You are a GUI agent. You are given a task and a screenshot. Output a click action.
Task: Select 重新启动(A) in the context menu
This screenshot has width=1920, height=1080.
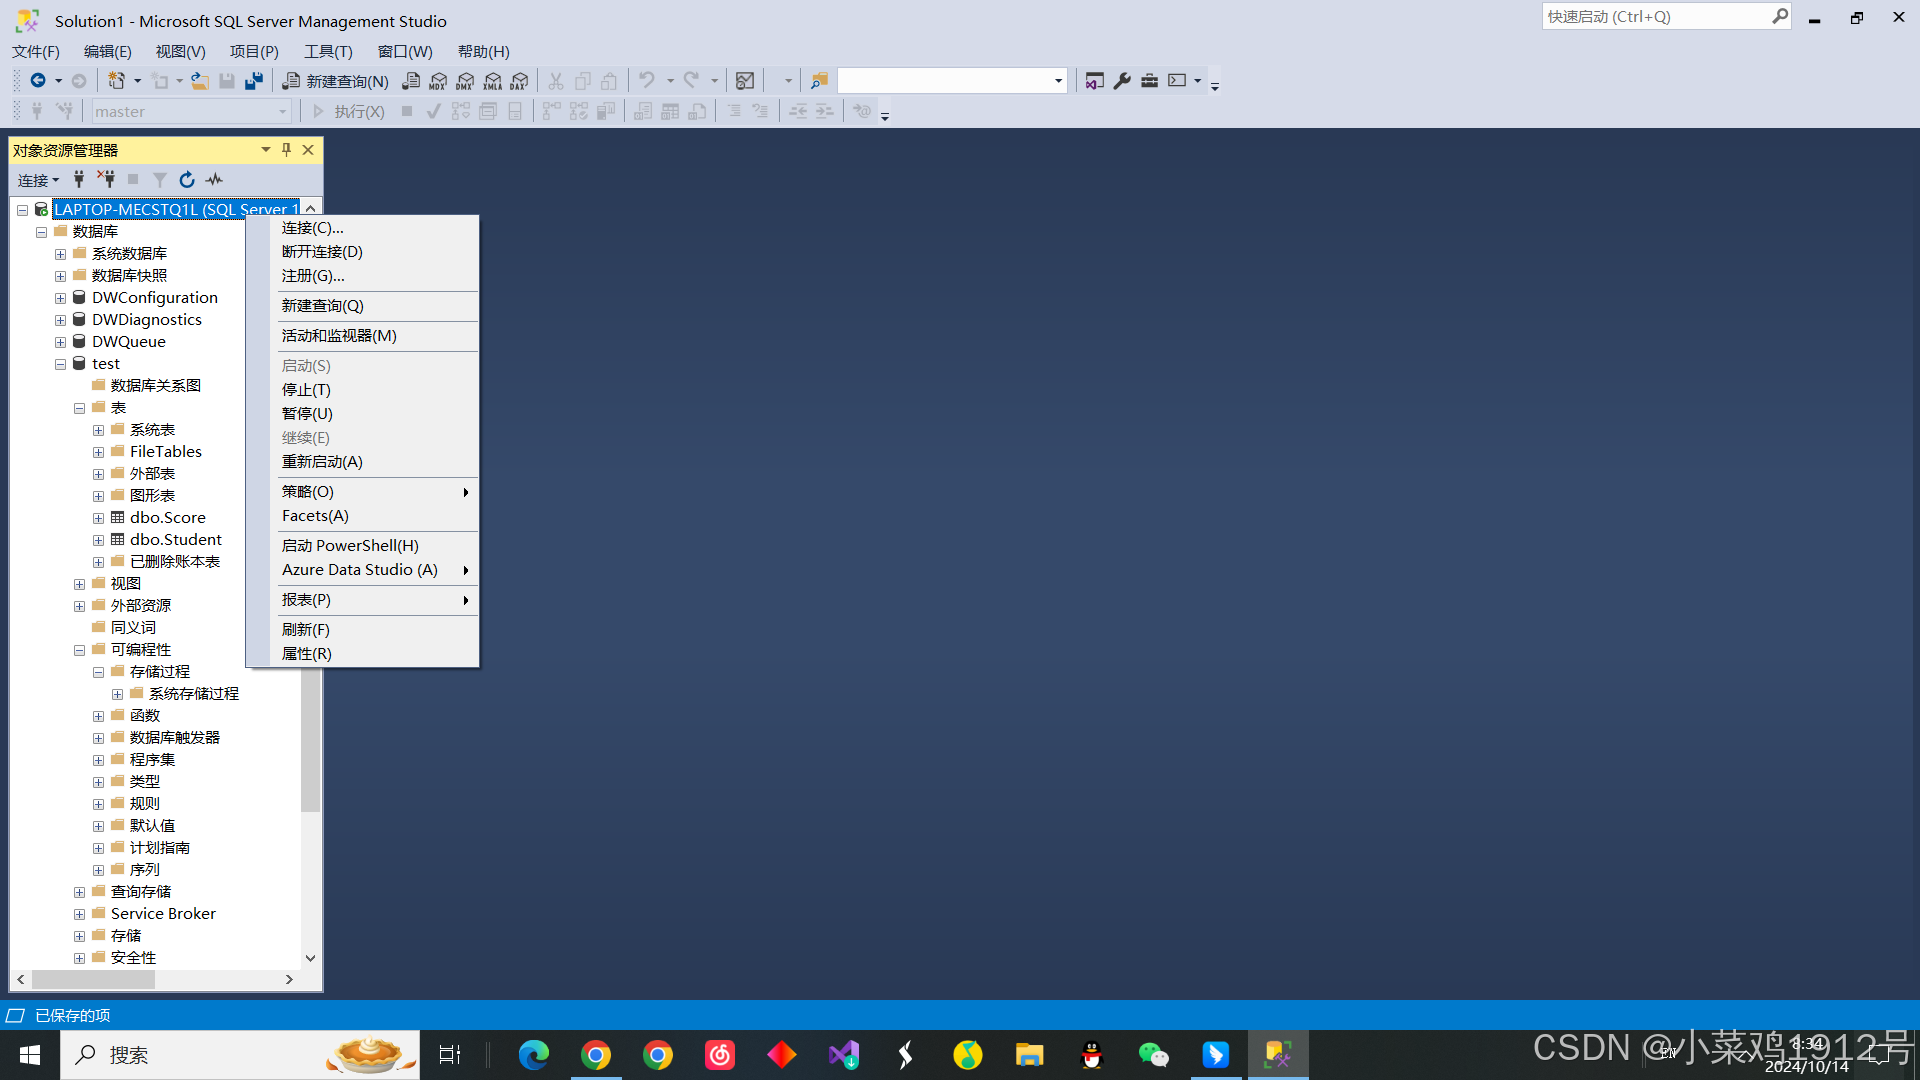[x=322, y=462]
